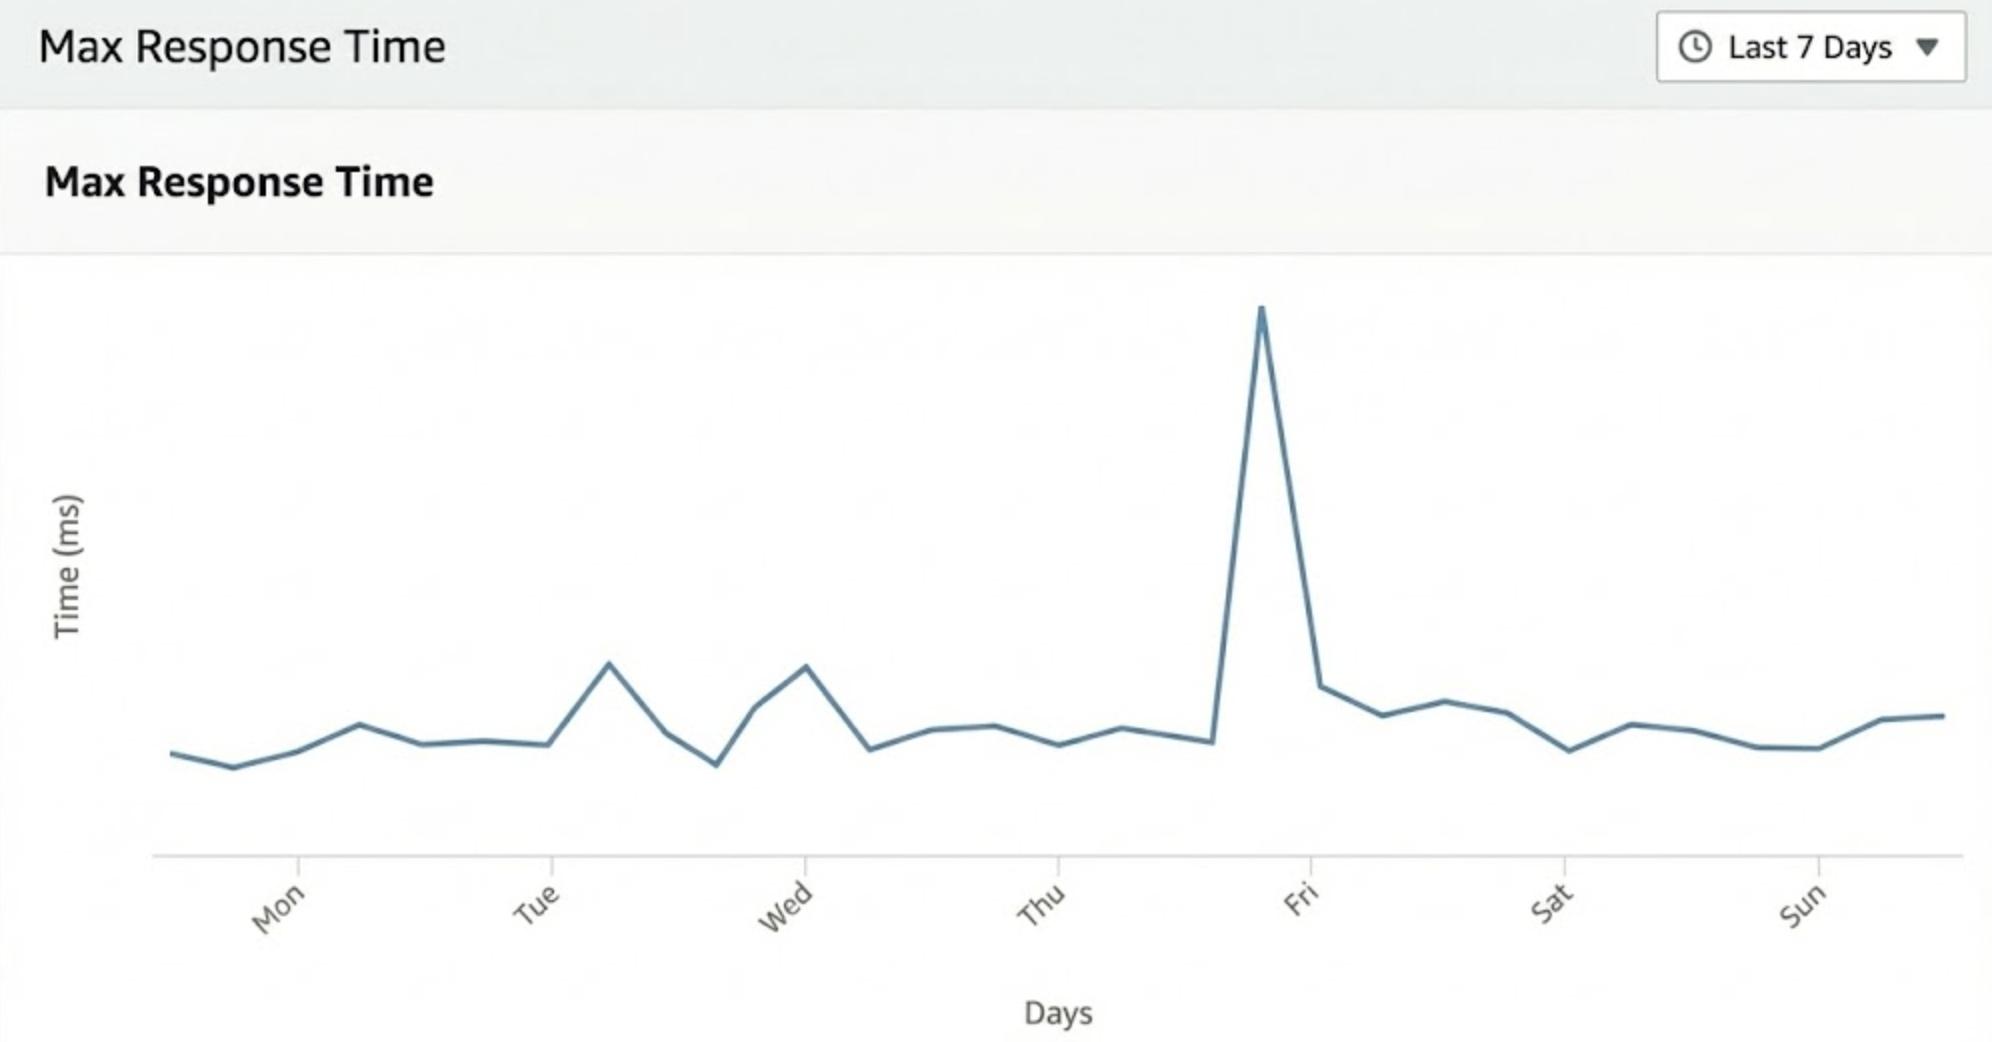Select the Max Response Time widget title
This screenshot has width=1992, height=1042.
pos(240,183)
